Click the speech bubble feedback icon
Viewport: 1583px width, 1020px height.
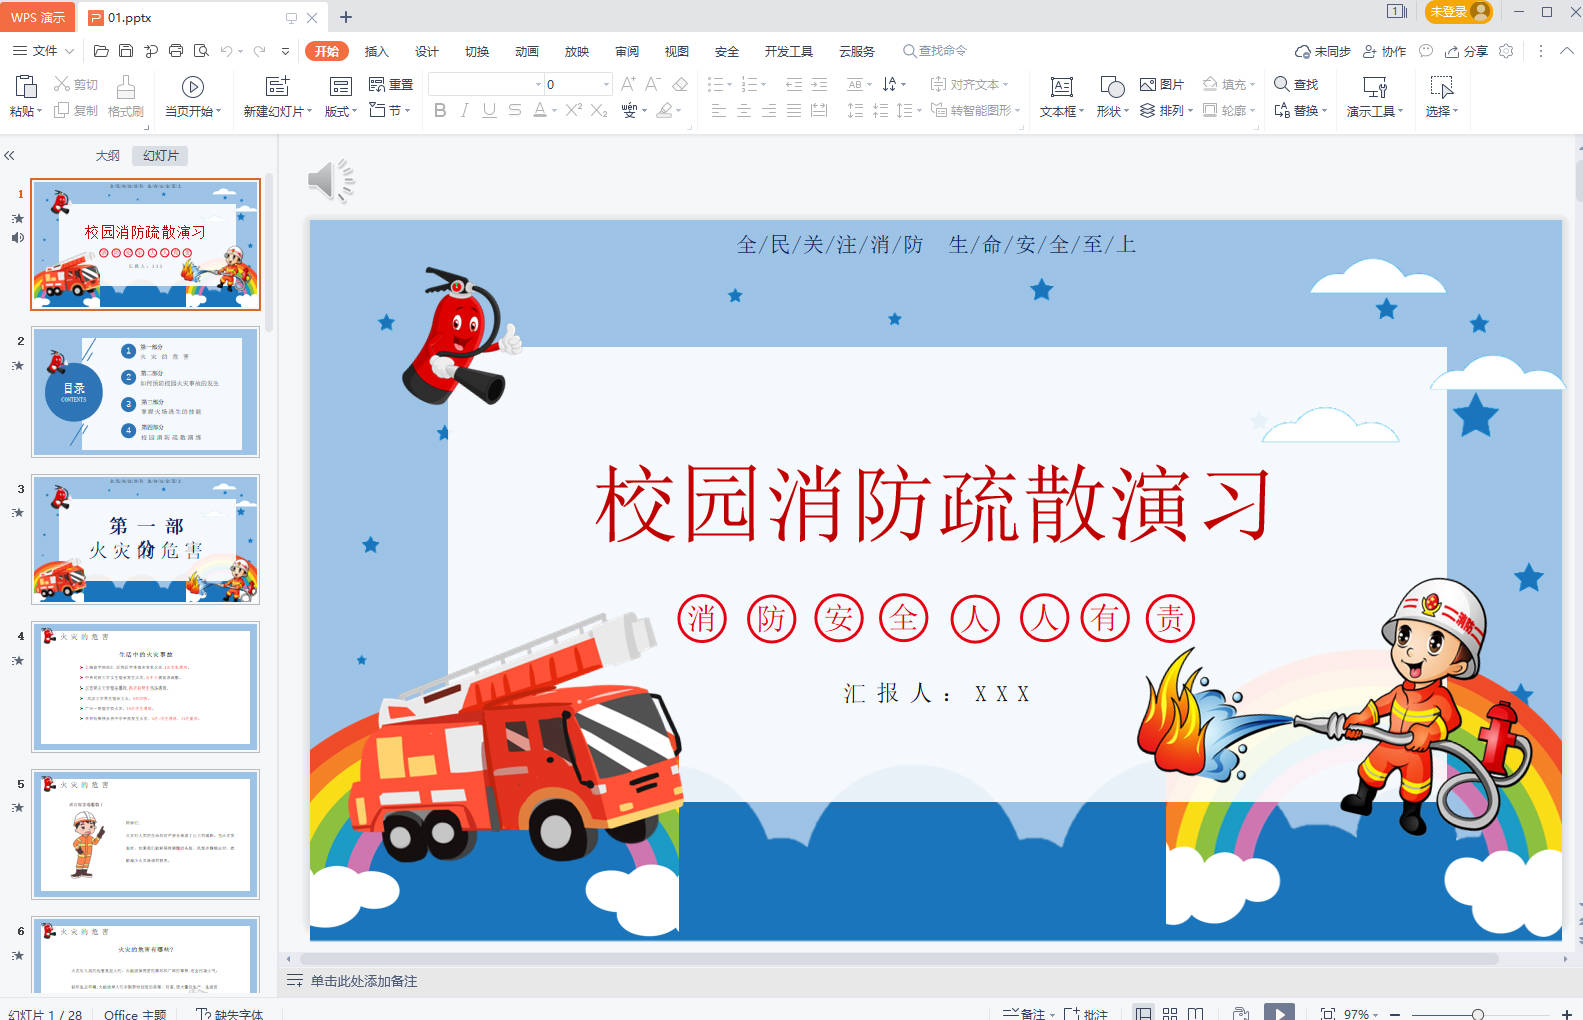pyautogui.click(x=1426, y=51)
